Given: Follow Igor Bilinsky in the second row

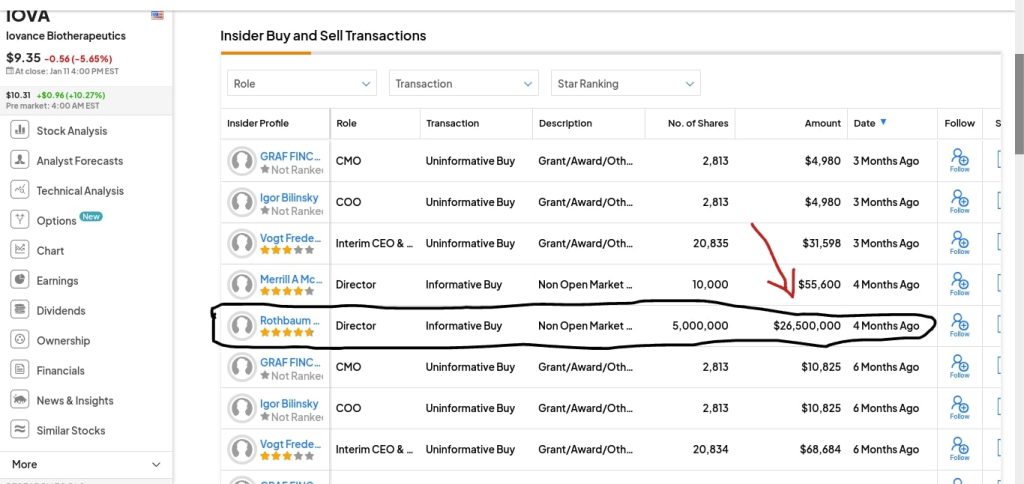Looking at the screenshot, I should point(959,201).
